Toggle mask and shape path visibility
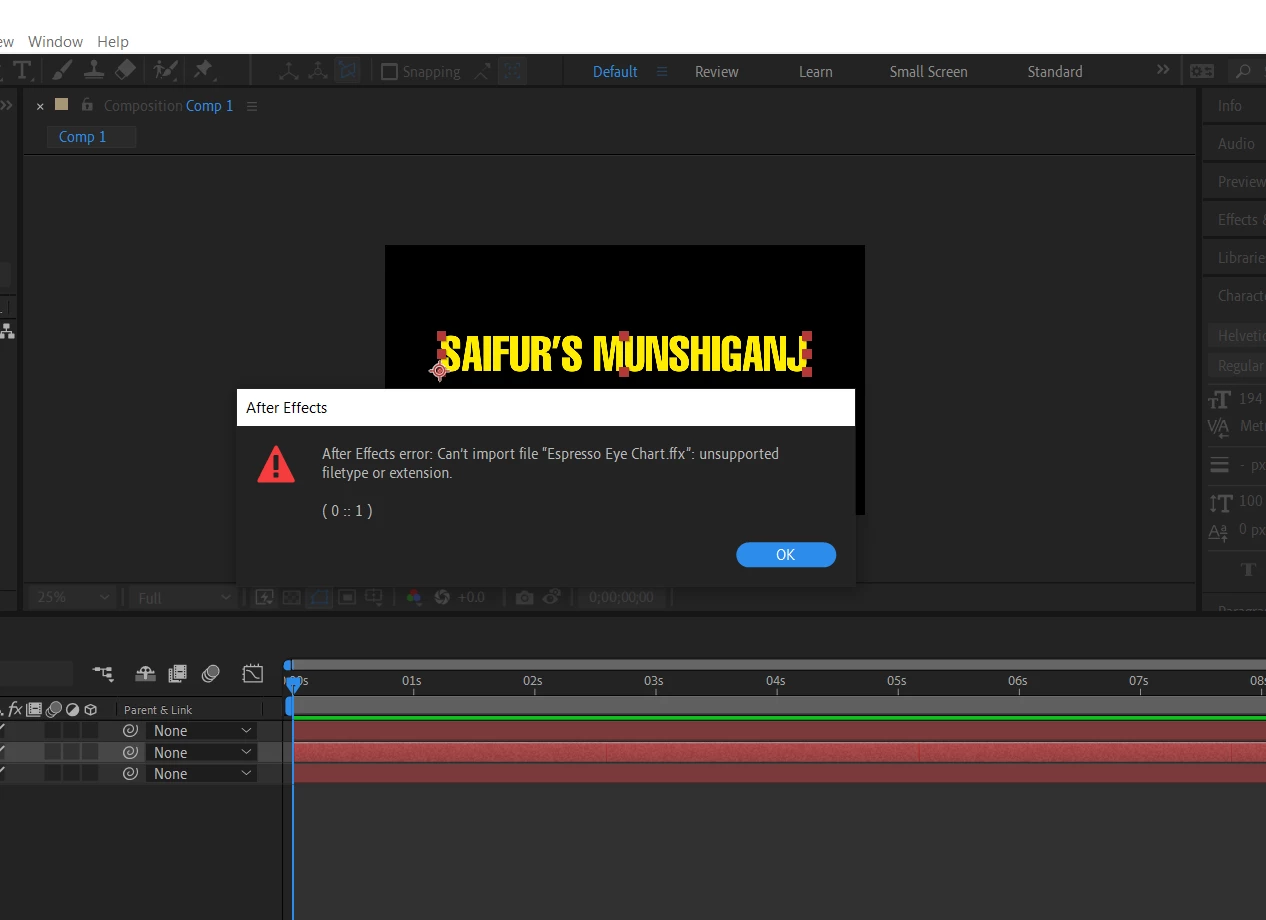Screen dimensions: 1266x920 pyautogui.click(x=319, y=597)
